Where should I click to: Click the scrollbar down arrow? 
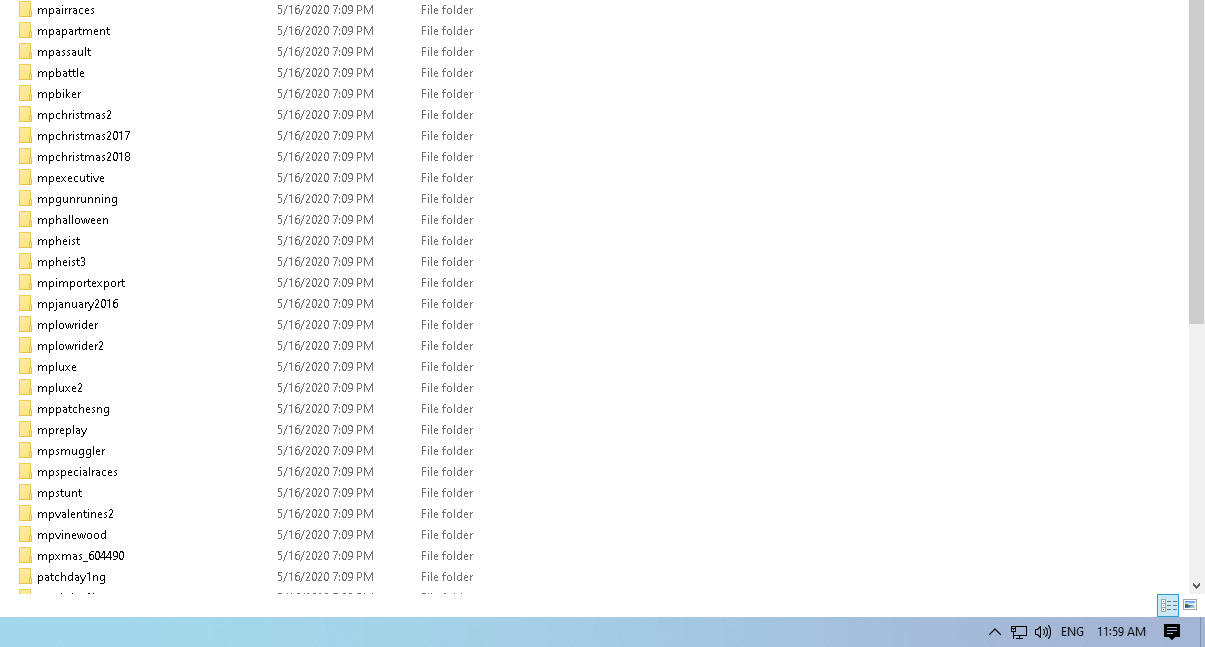coord(1197,585)
